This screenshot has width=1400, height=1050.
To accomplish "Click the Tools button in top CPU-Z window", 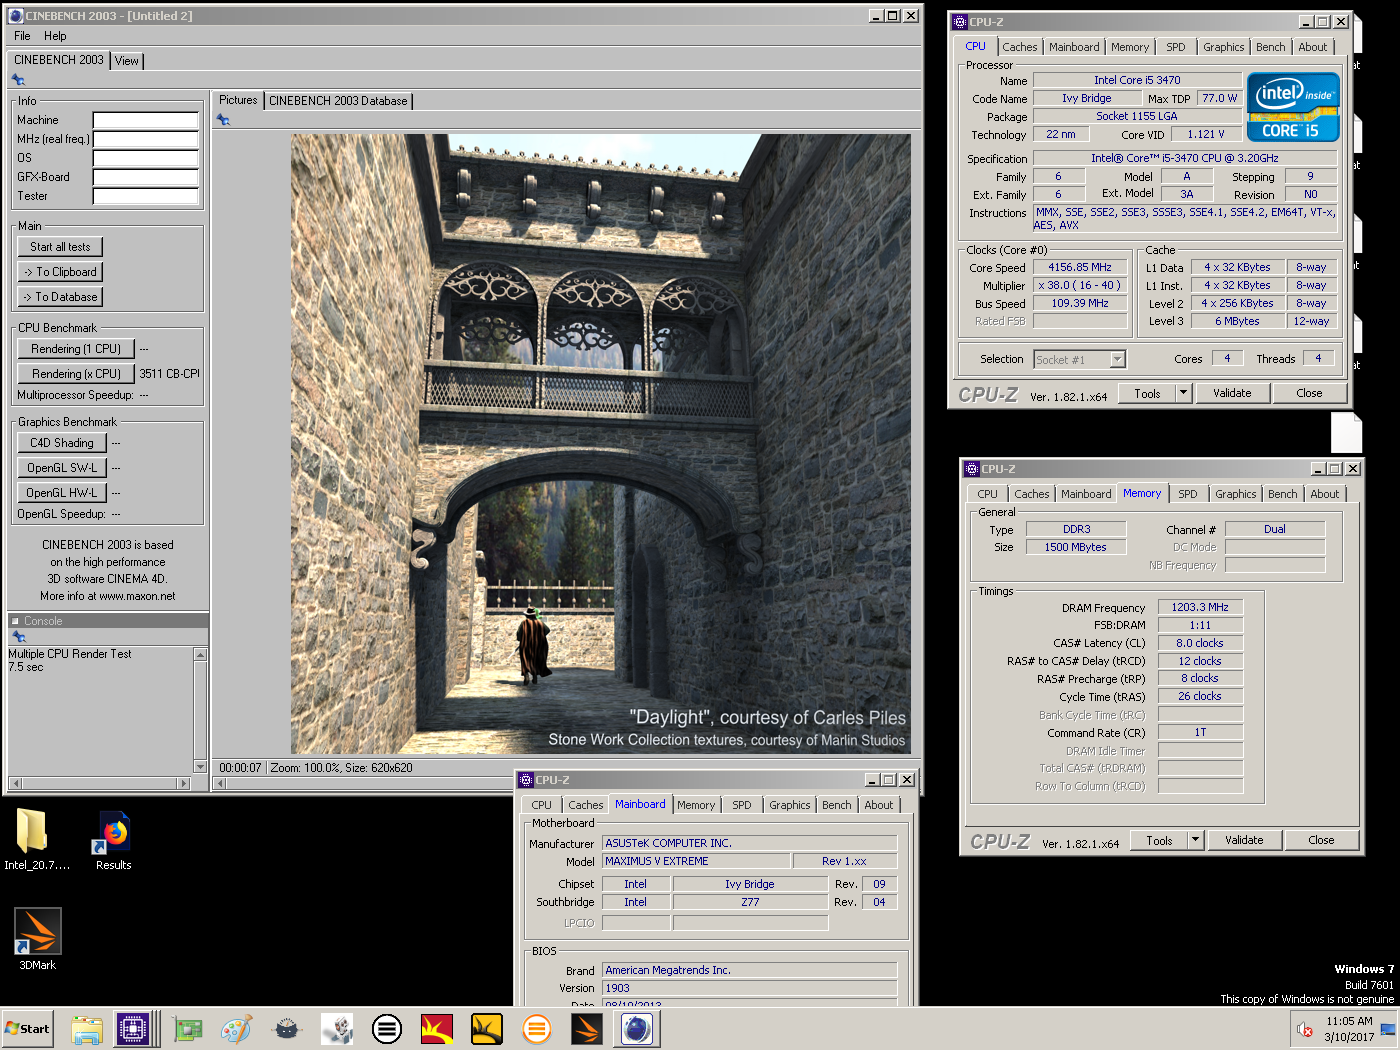I will 1147,393.
